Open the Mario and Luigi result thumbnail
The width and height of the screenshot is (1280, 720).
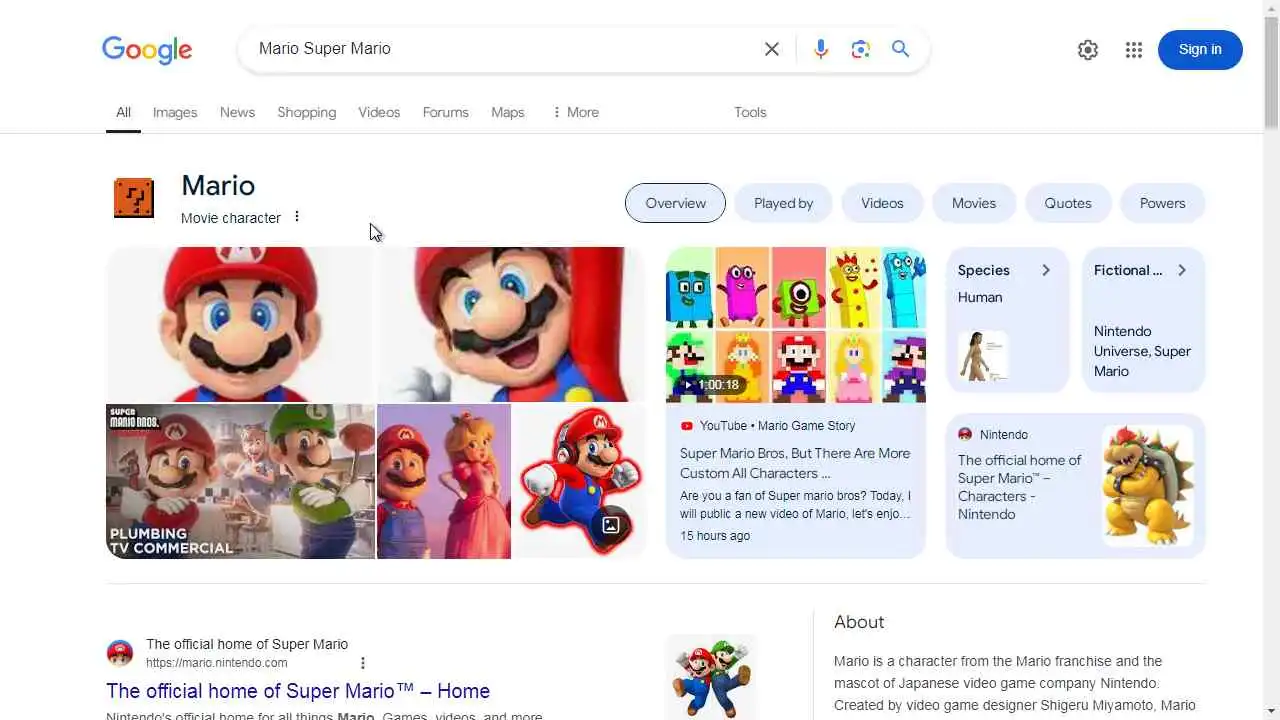(711, 675)
